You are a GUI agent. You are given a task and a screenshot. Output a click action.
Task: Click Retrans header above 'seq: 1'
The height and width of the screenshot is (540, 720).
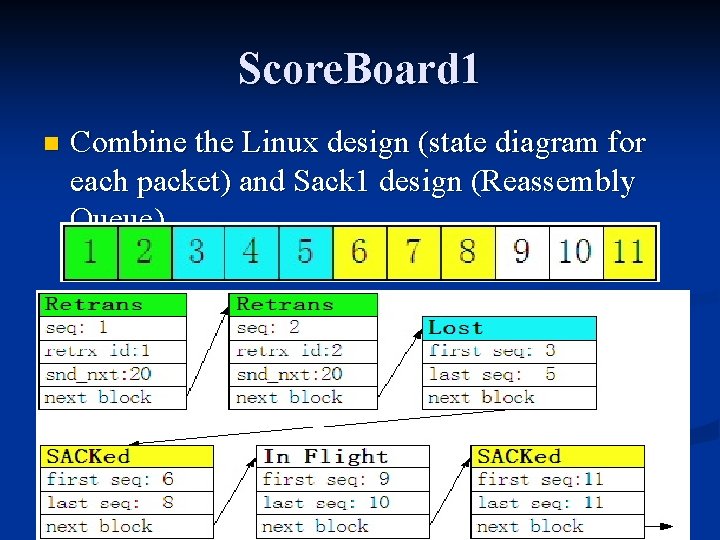coord(113,305)
